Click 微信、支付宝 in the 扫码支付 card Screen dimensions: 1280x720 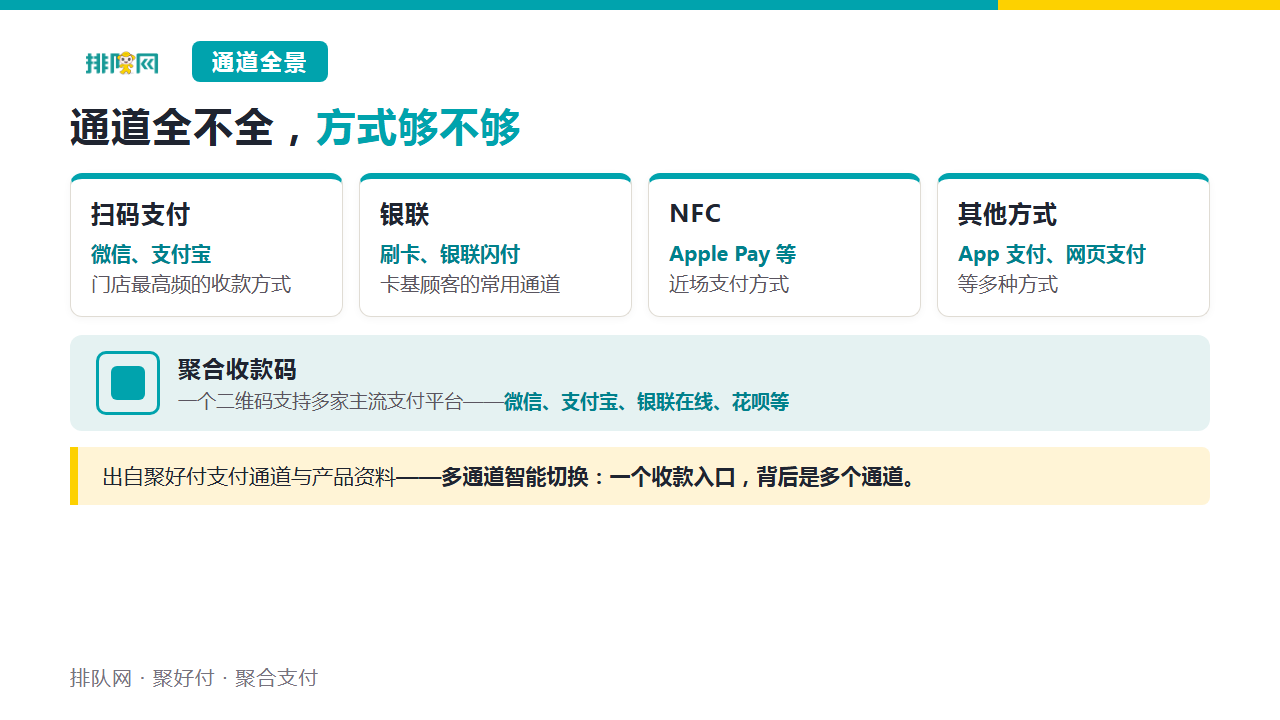tap(151, 254)
